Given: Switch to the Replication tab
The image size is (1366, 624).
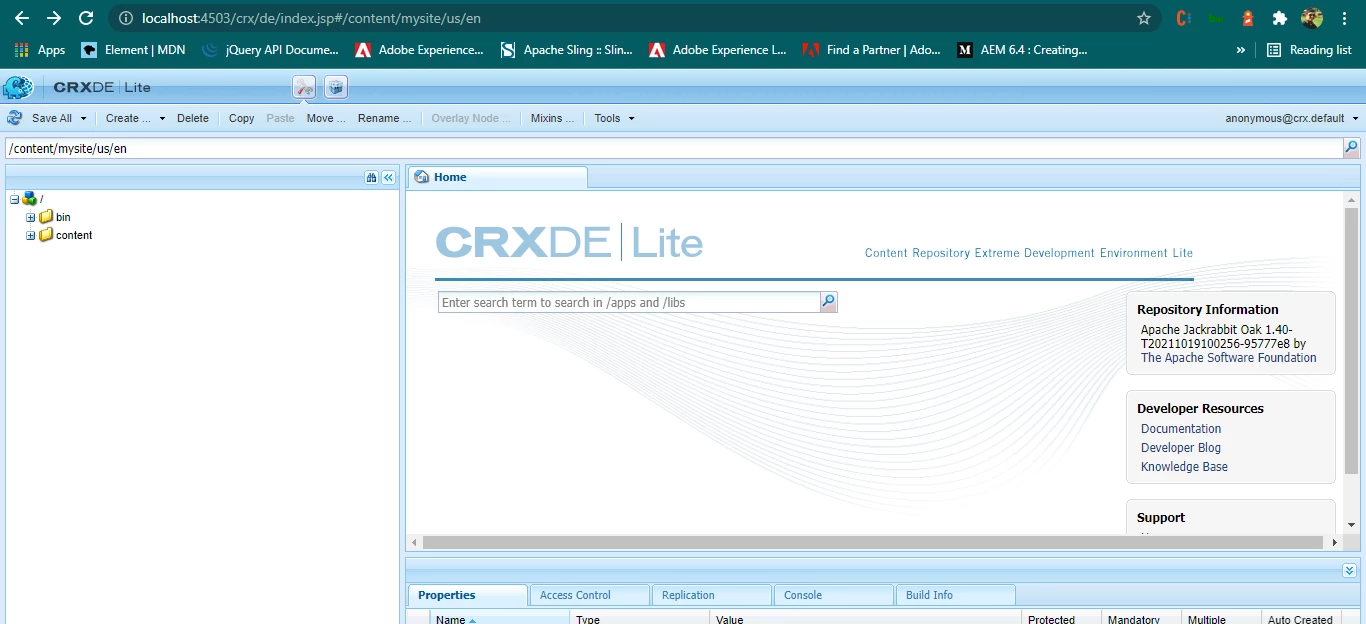Looking at the screenshot, I should [x=711, y=595].
